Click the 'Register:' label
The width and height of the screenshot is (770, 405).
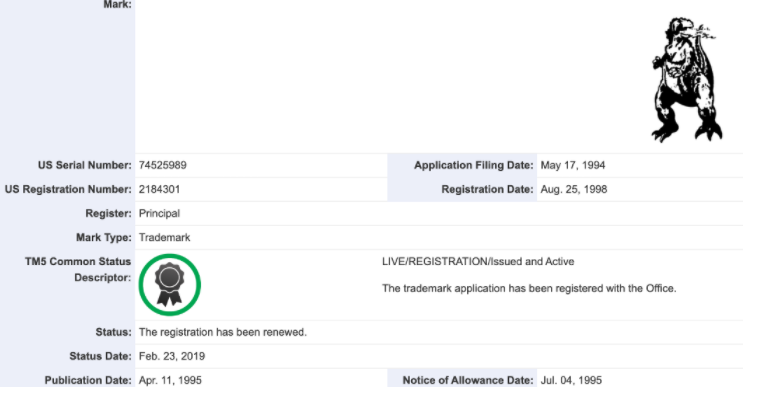click(x=109, y=214)
